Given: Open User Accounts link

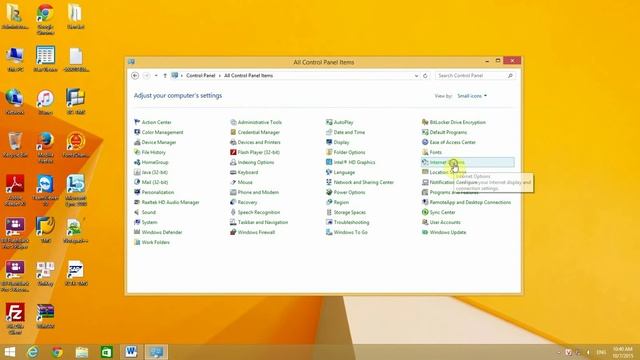Looking at the screenshot, I should 445,222.
